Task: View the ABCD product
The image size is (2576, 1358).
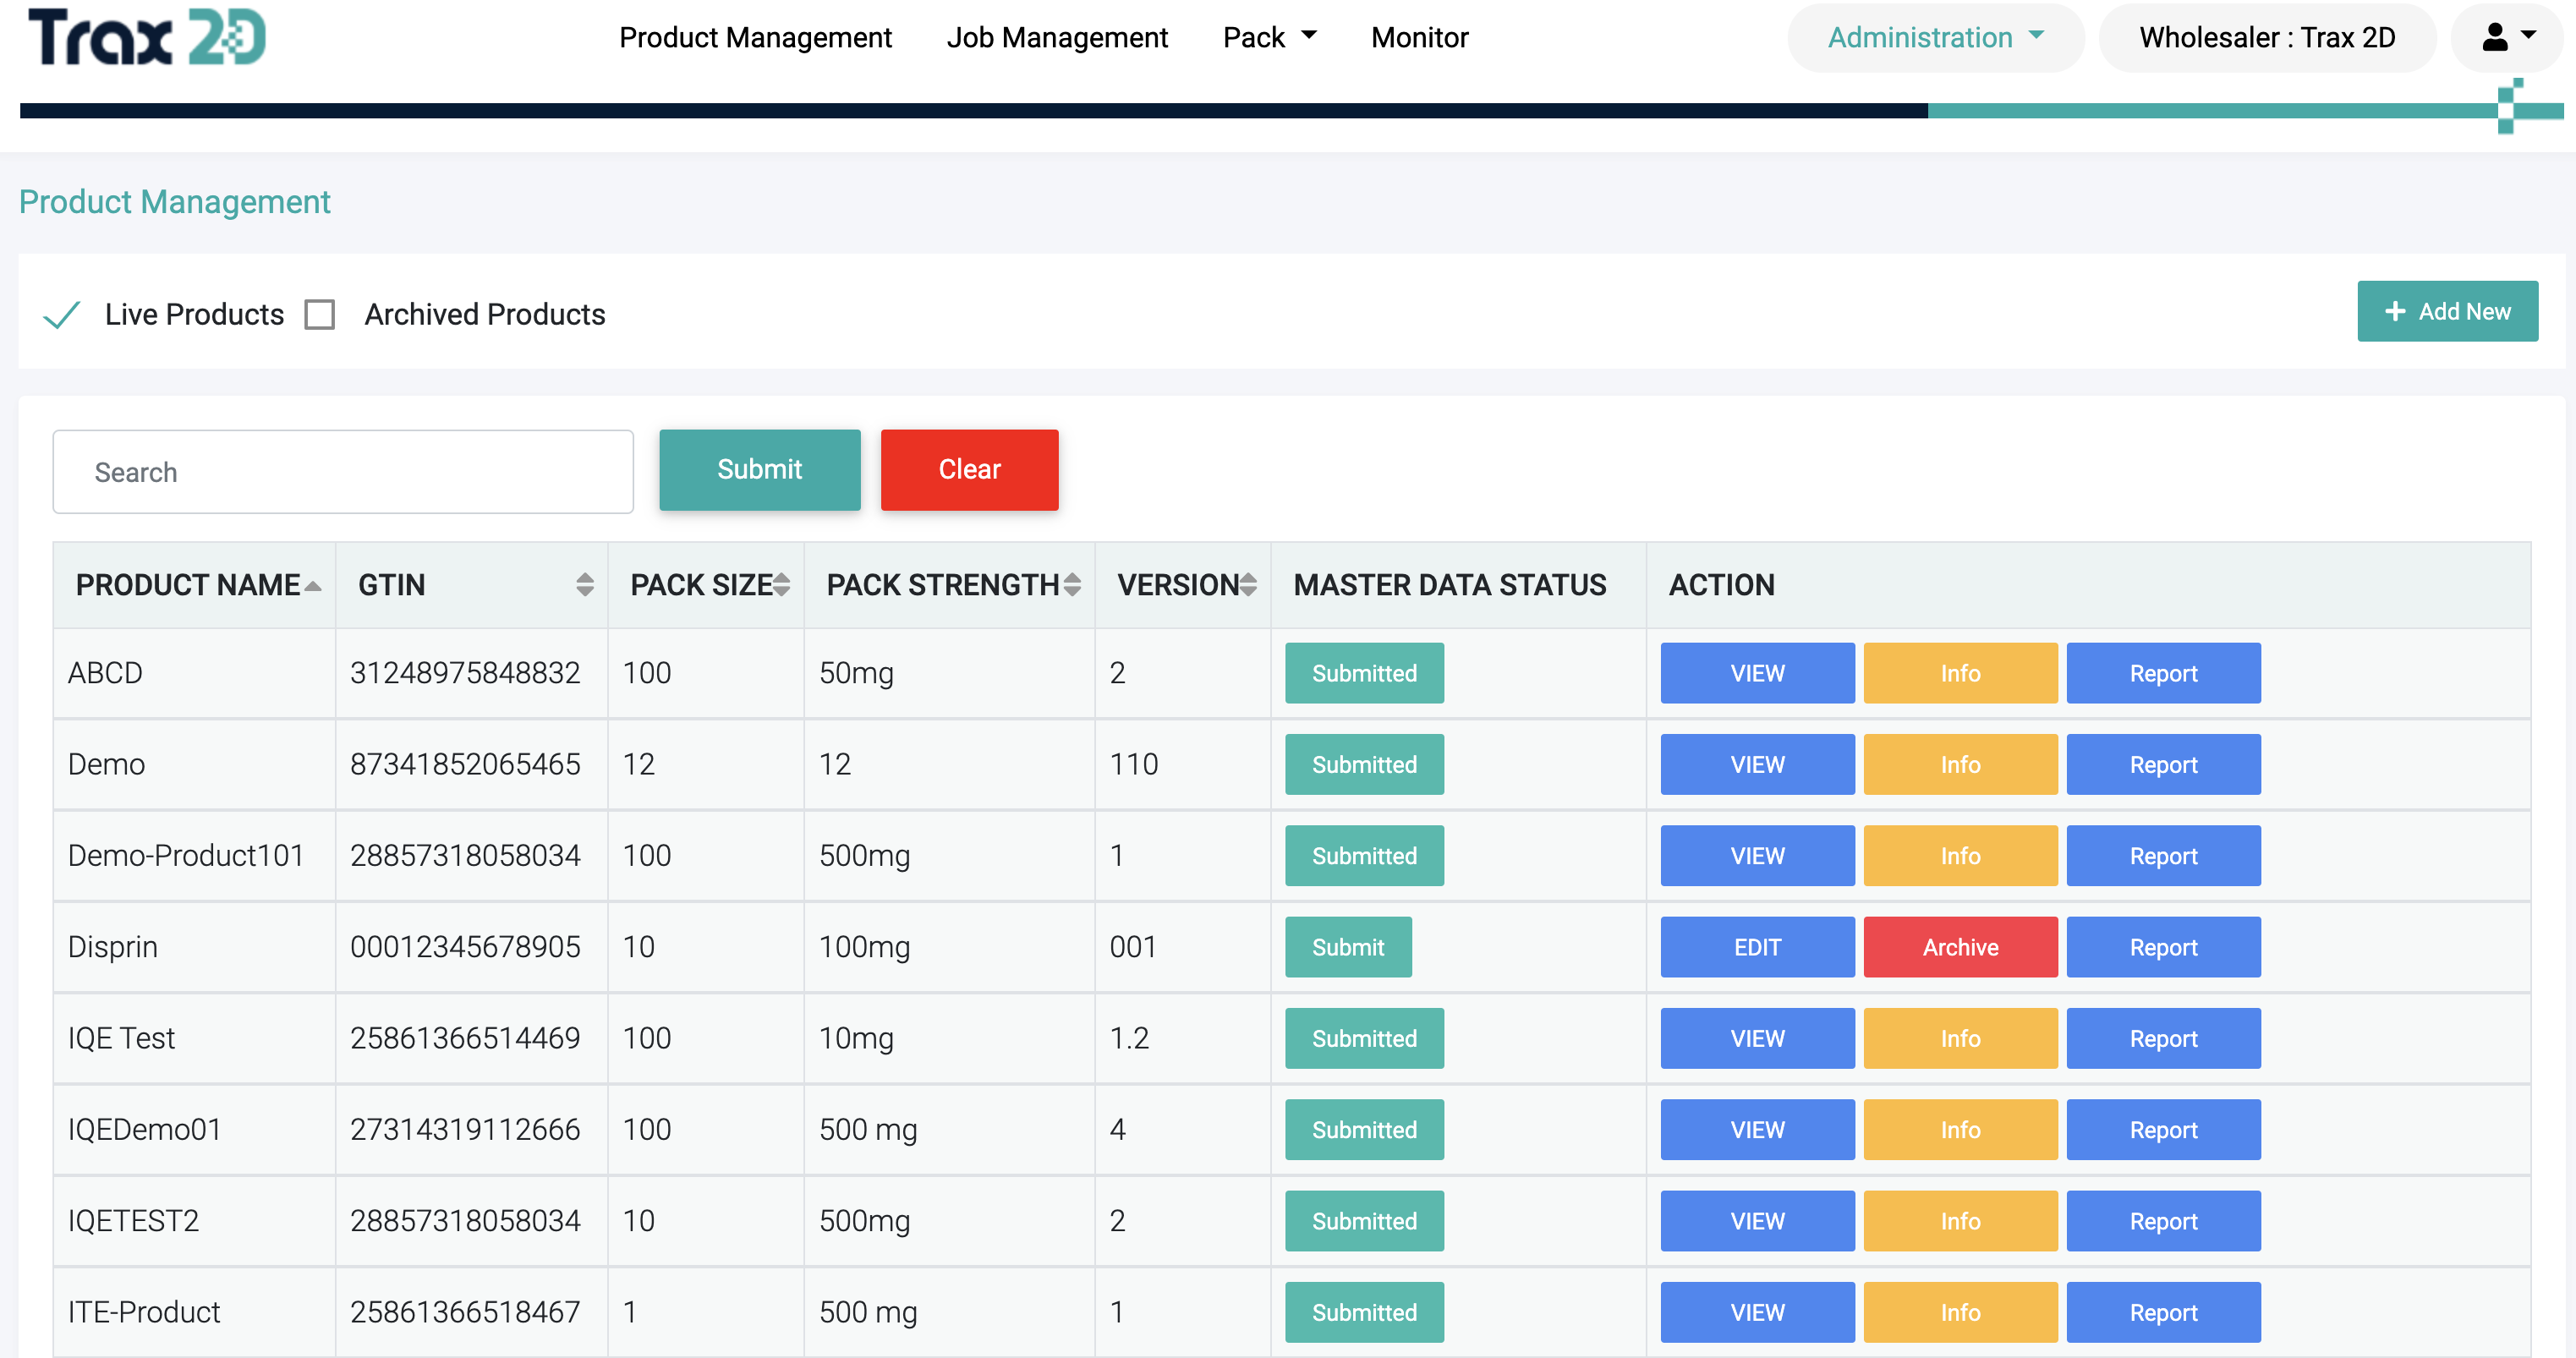Action: (x=1757, y=673)
